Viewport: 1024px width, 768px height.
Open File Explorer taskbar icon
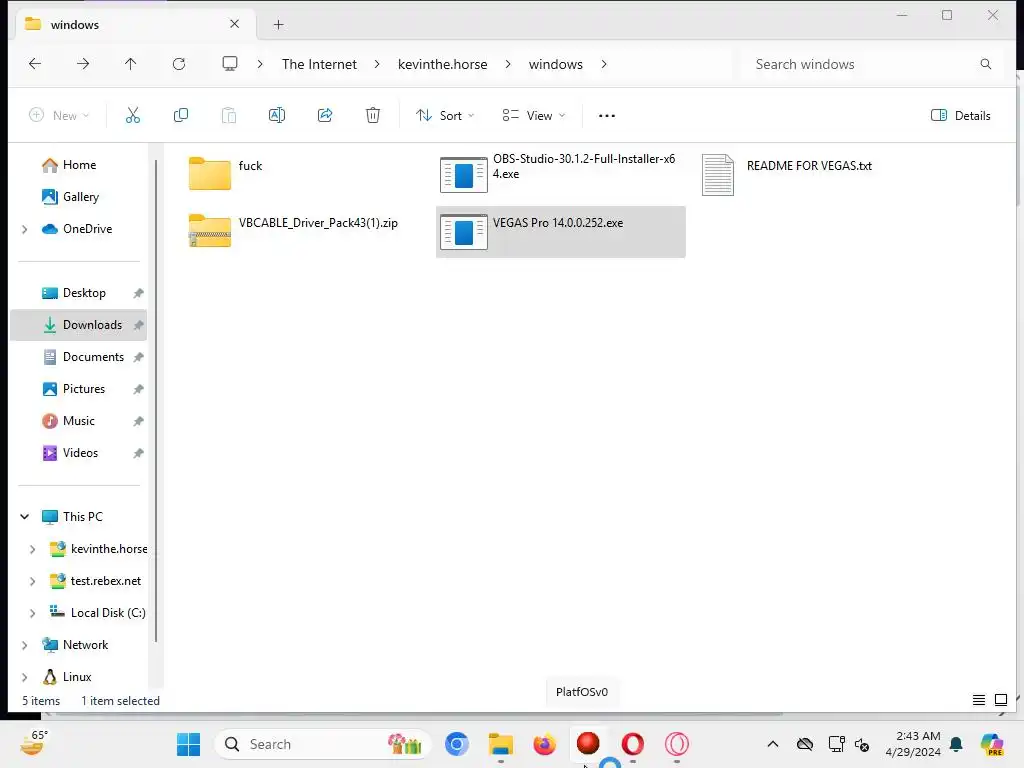[501, 744]
